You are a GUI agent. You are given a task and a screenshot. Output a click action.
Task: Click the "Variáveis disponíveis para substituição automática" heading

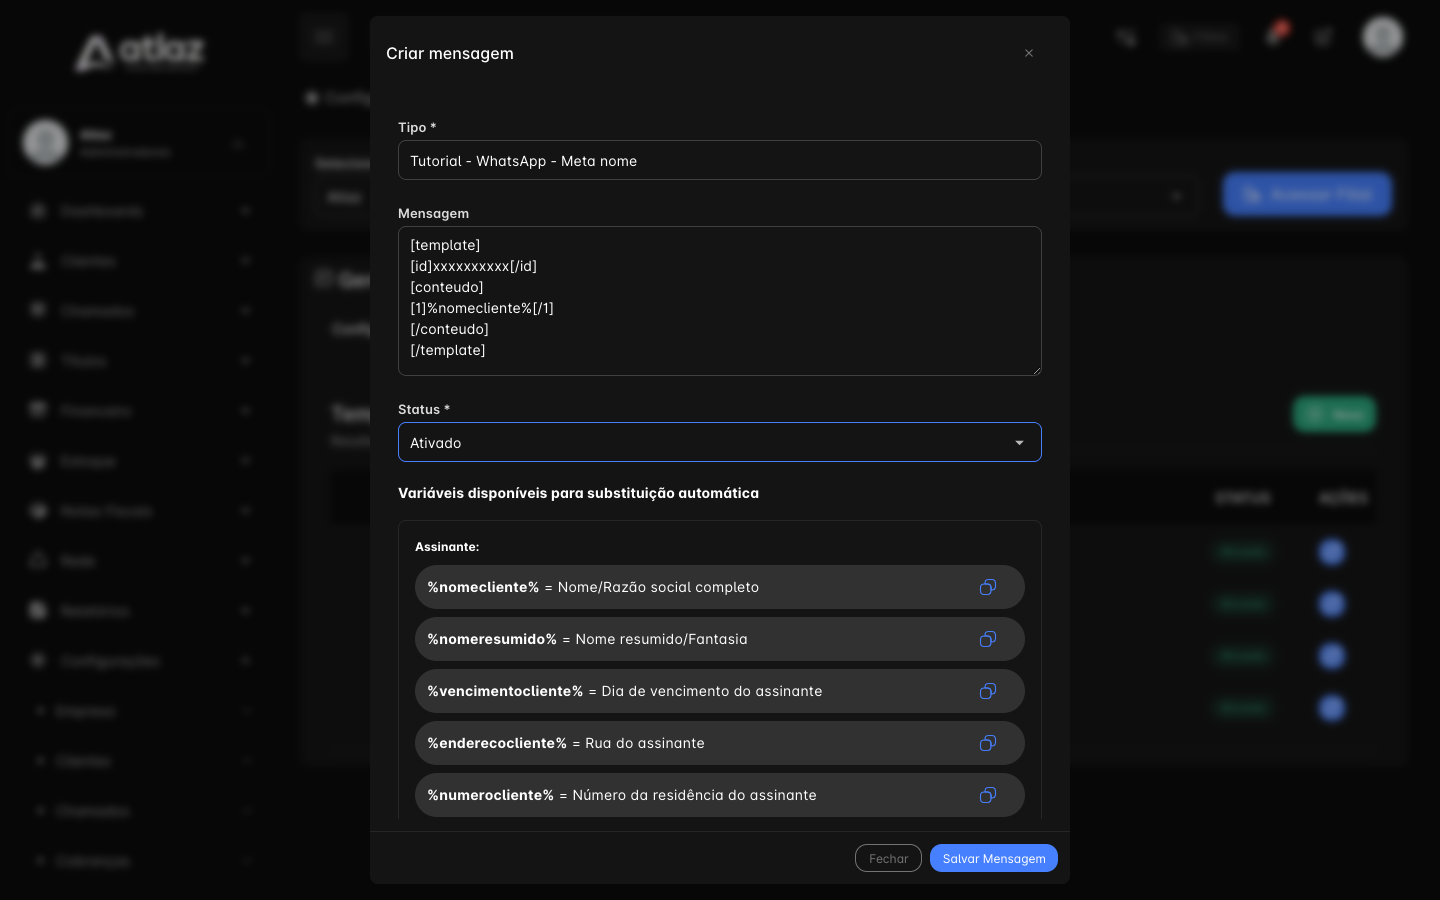(578, 493)
